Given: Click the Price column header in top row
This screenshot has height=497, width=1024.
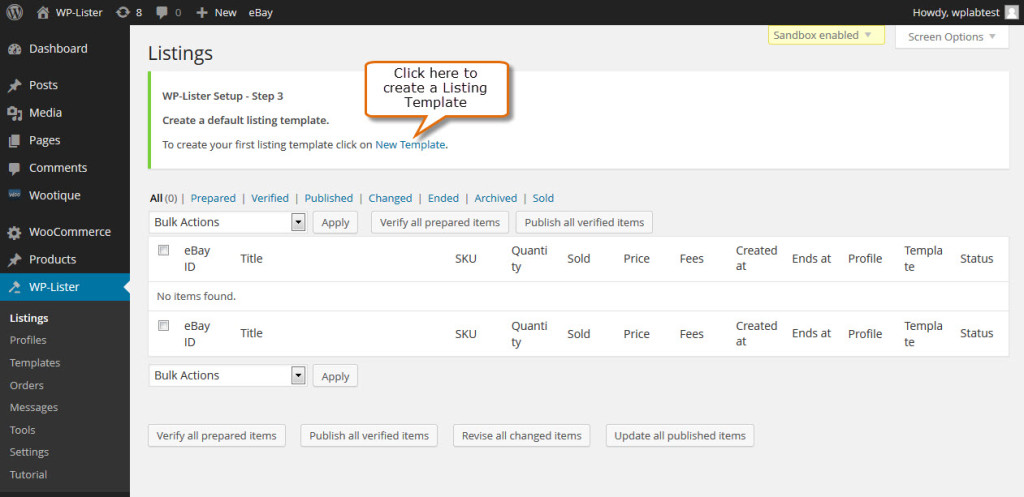Looking at the screenshot, I should tap(637, 259).
